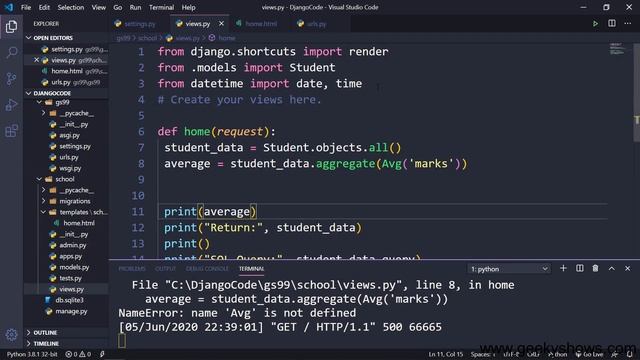The height and width of the screenshot is (360, 640).
Task: Click Go Live in status bar
Action: tap(589, 354)
